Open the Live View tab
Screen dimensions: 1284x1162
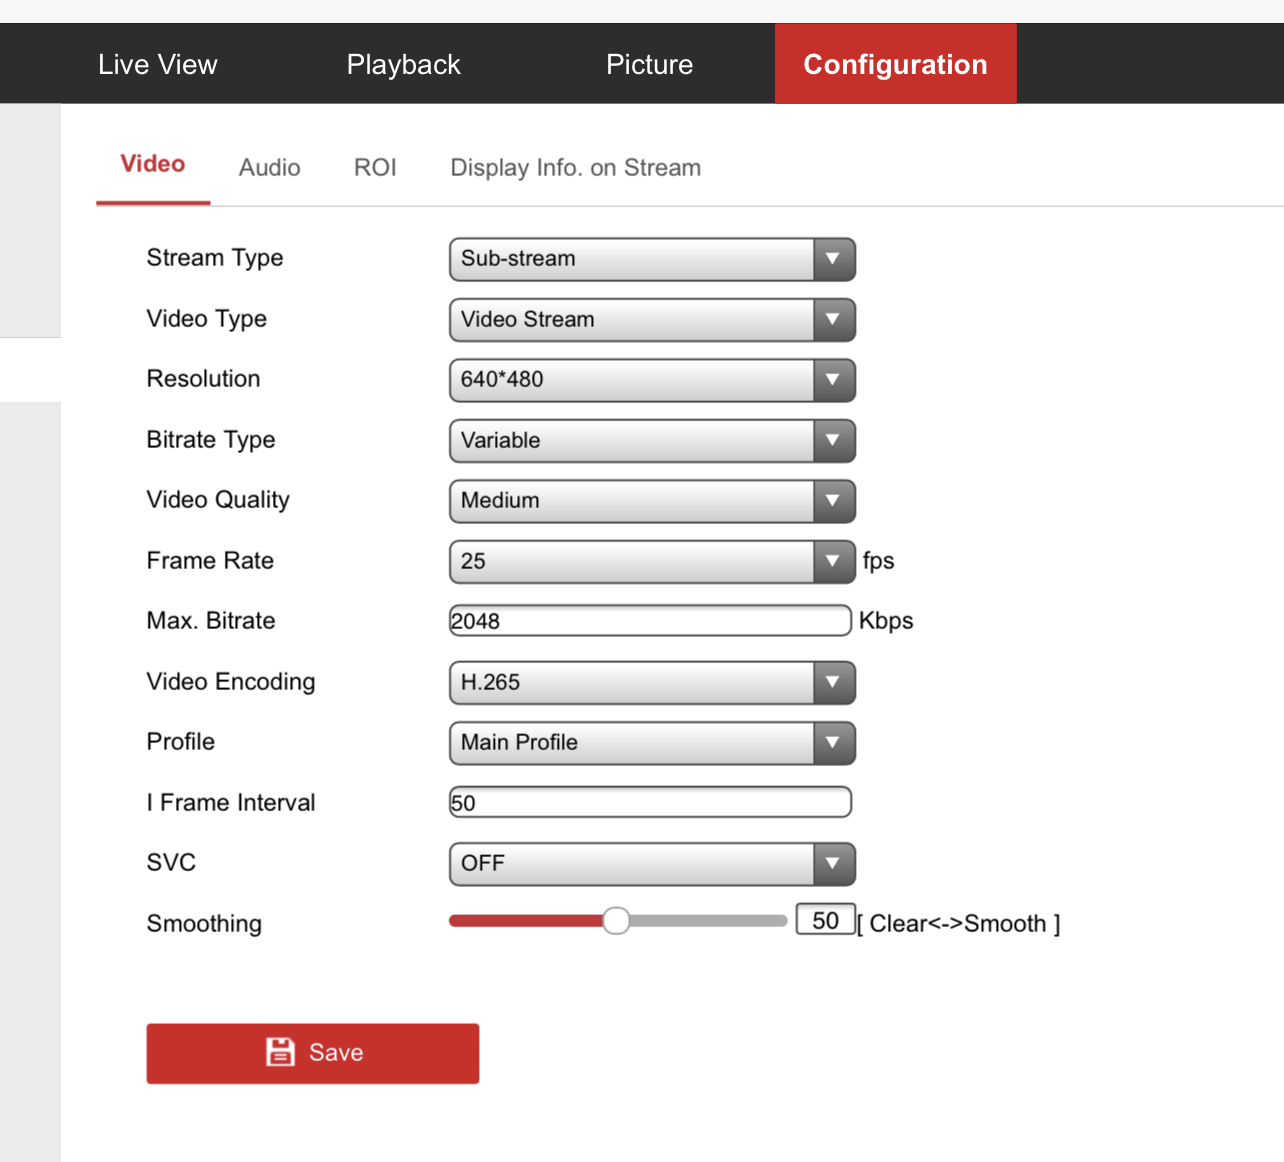coord(157,64)
